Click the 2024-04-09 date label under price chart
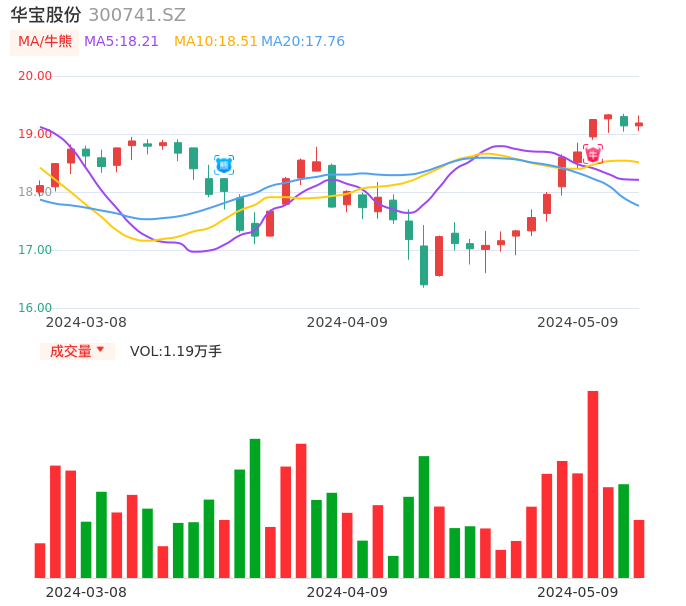This screenshot has width=686, height=606. (x=347, y=322)
